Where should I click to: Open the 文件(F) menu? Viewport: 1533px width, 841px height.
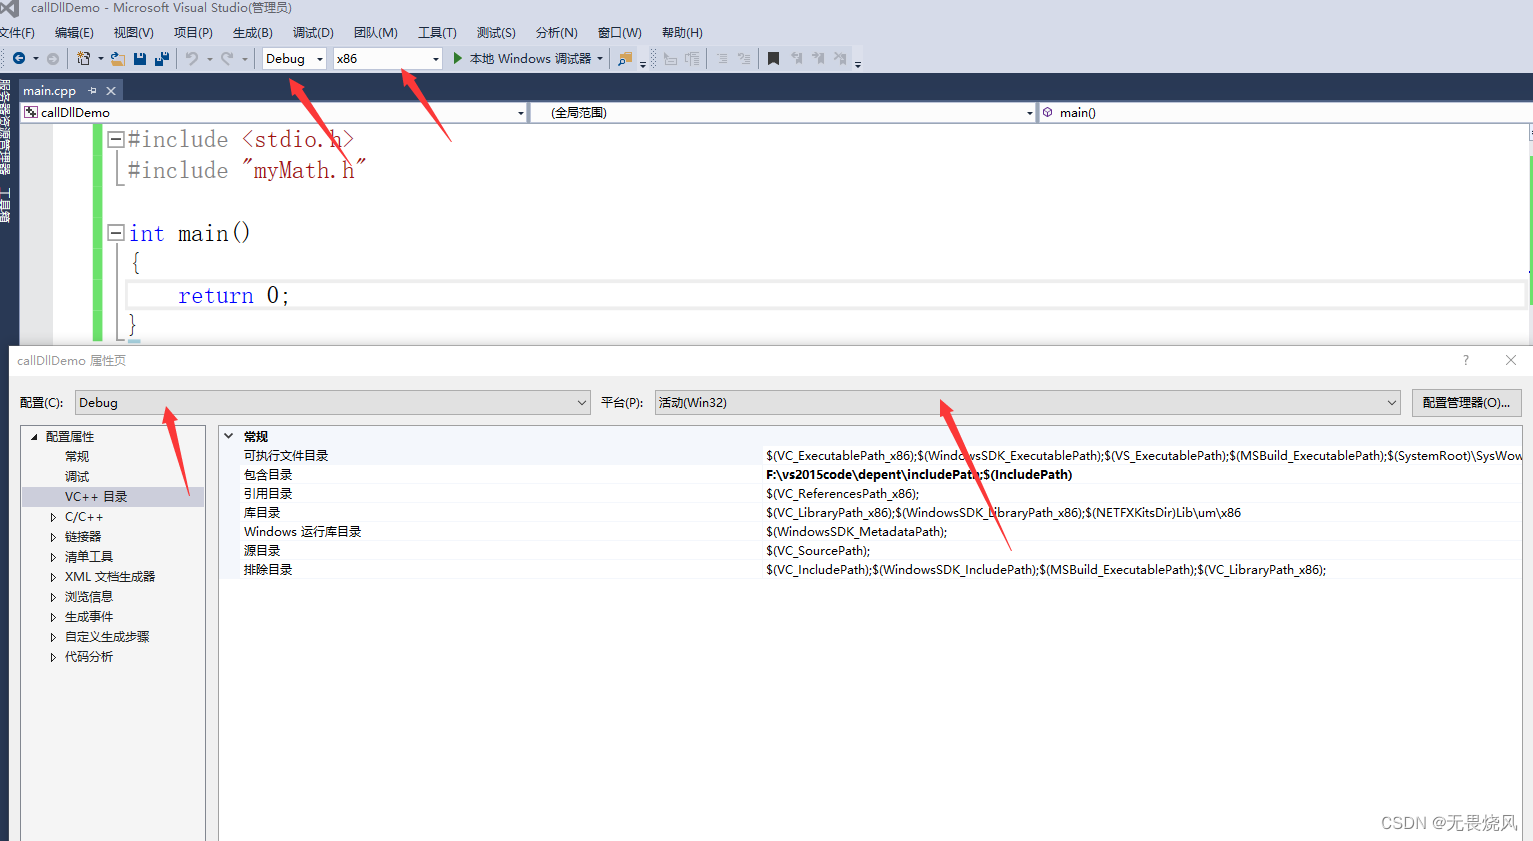point(16,33)
